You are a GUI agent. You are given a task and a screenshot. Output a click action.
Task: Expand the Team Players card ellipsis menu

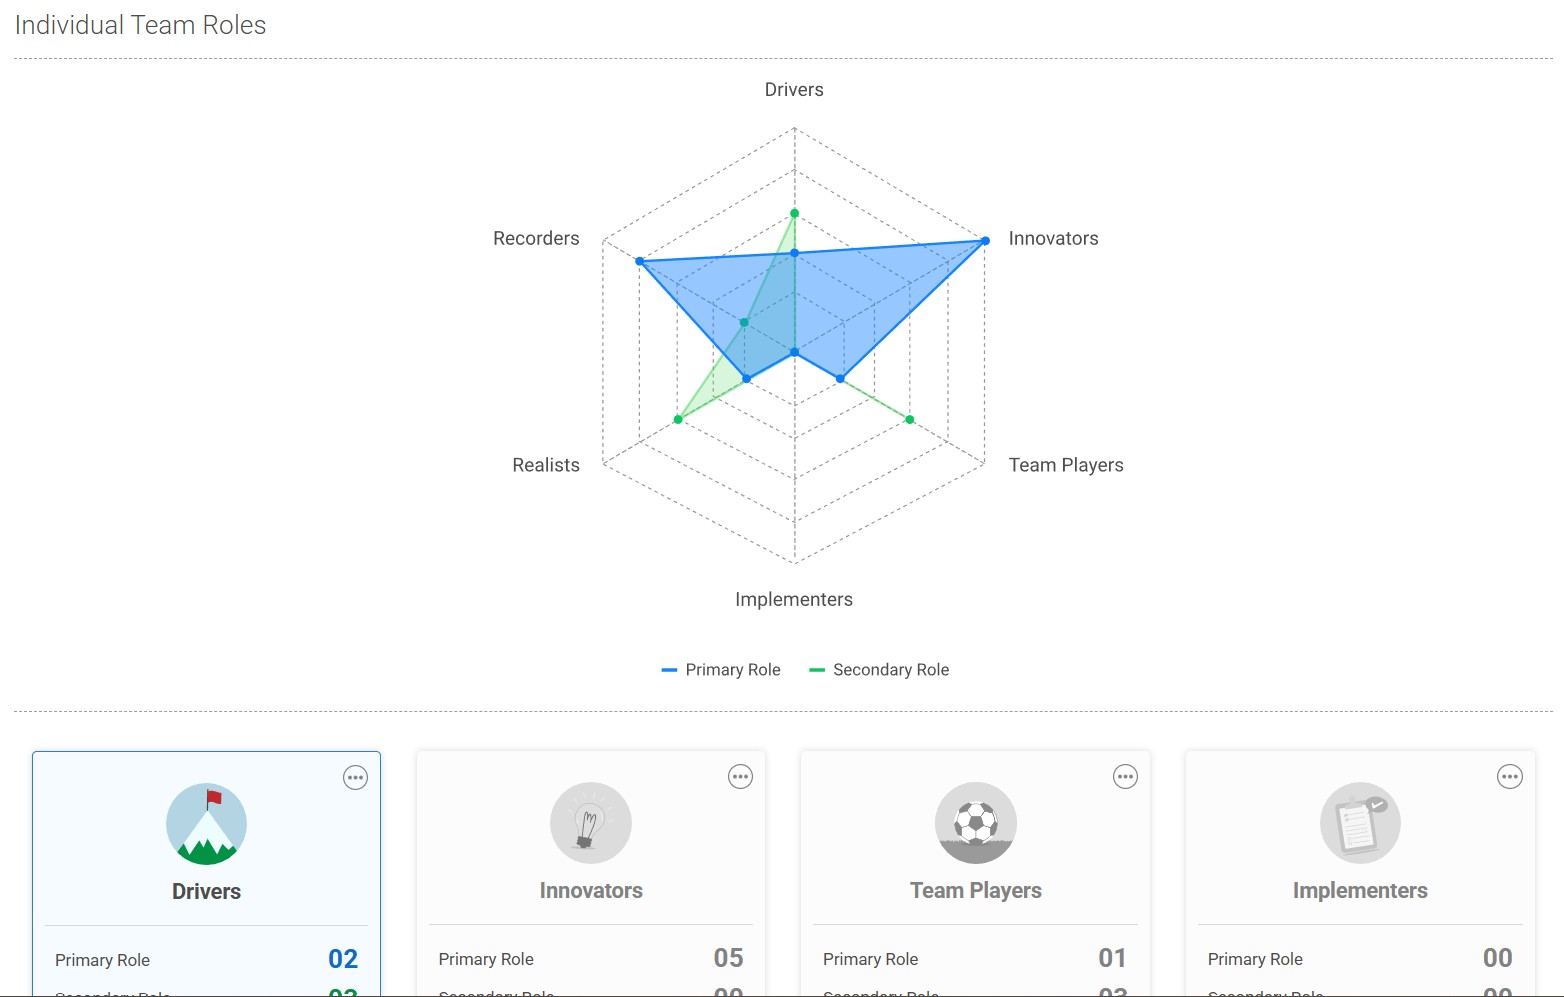1125,777
